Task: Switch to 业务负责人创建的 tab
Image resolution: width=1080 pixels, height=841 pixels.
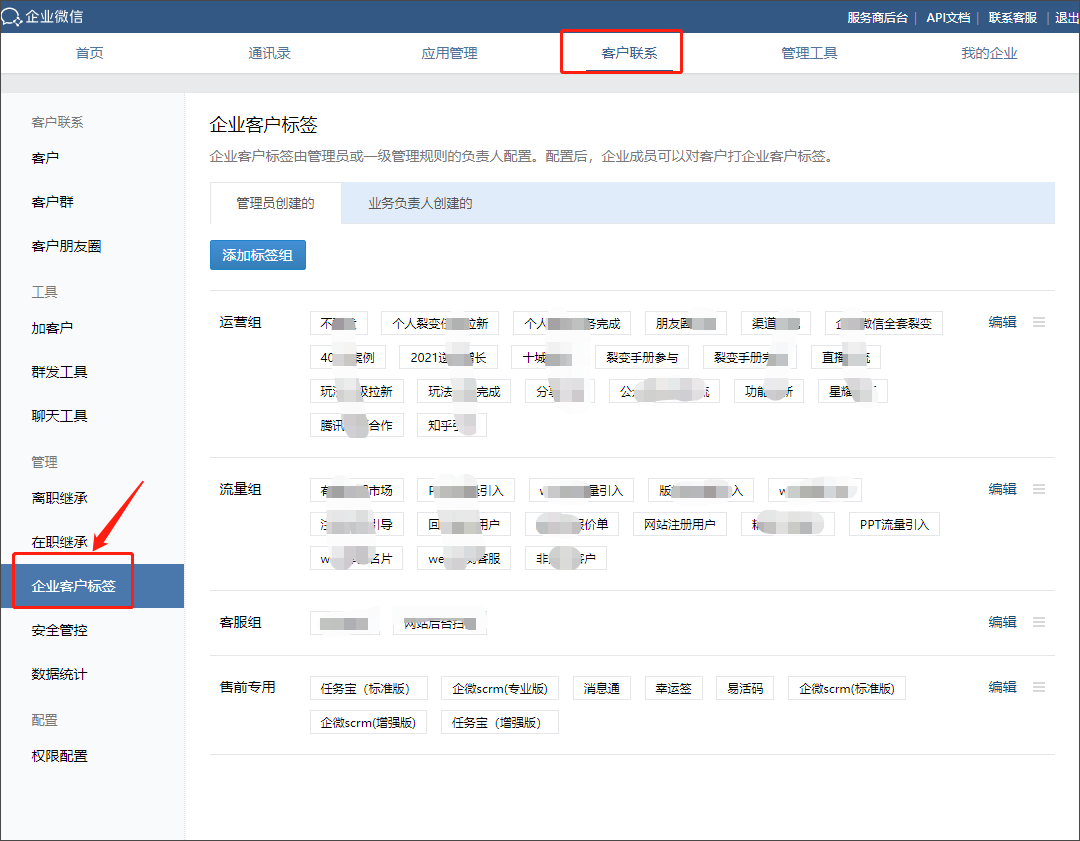Action: [420, 203]
